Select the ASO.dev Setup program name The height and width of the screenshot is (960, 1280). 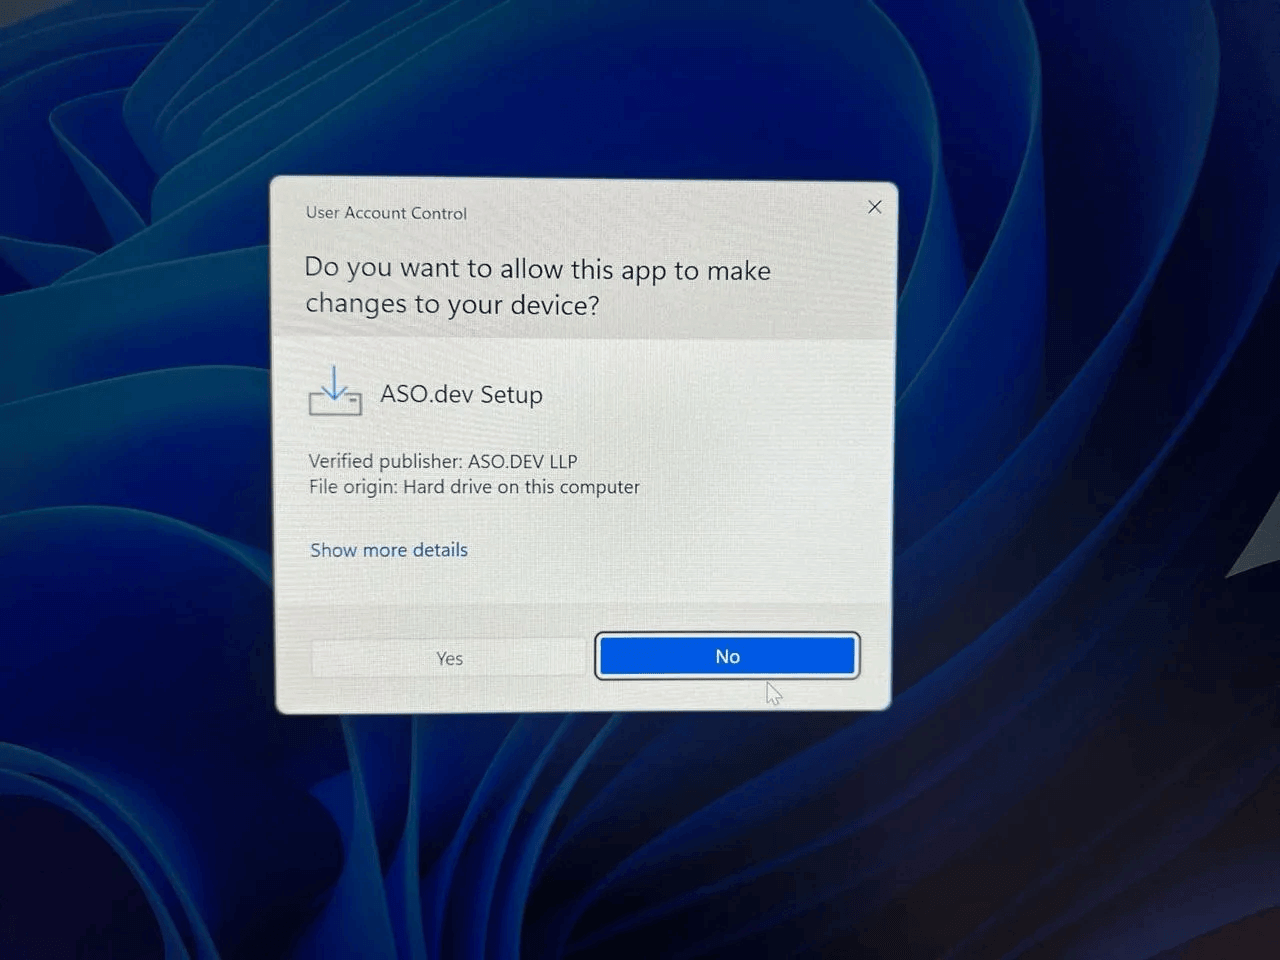461,394
